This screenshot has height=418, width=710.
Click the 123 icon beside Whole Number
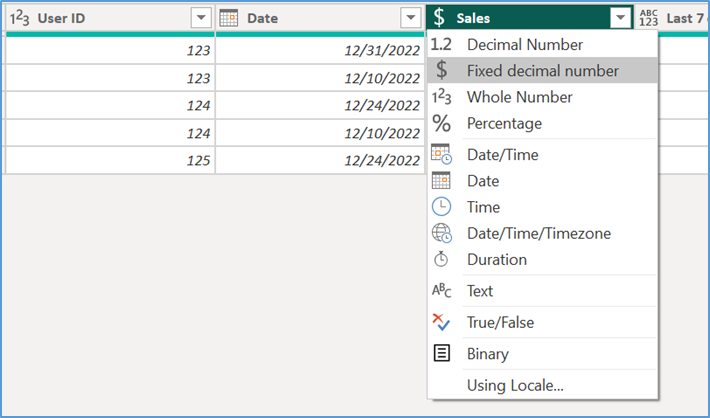coord(441,97)
